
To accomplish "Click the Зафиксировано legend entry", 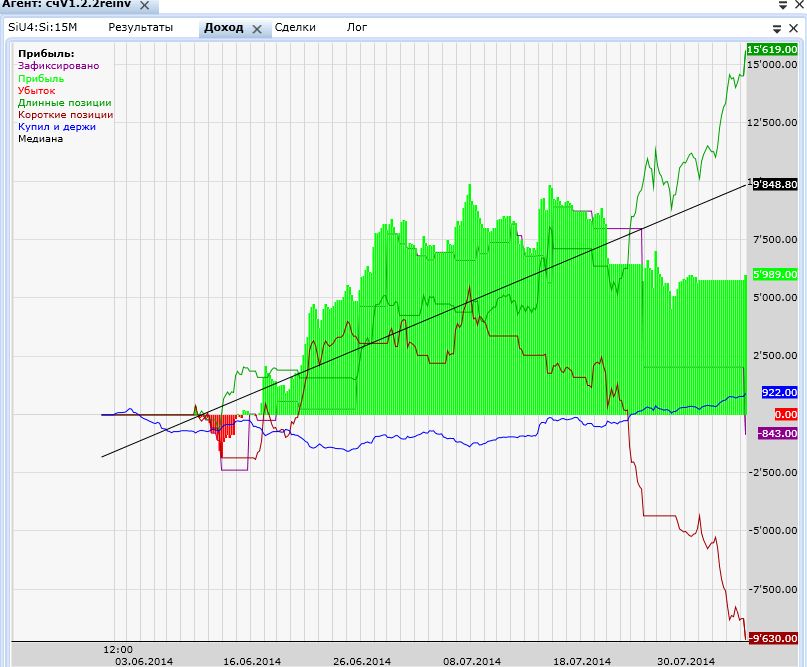I will point(59,66).
